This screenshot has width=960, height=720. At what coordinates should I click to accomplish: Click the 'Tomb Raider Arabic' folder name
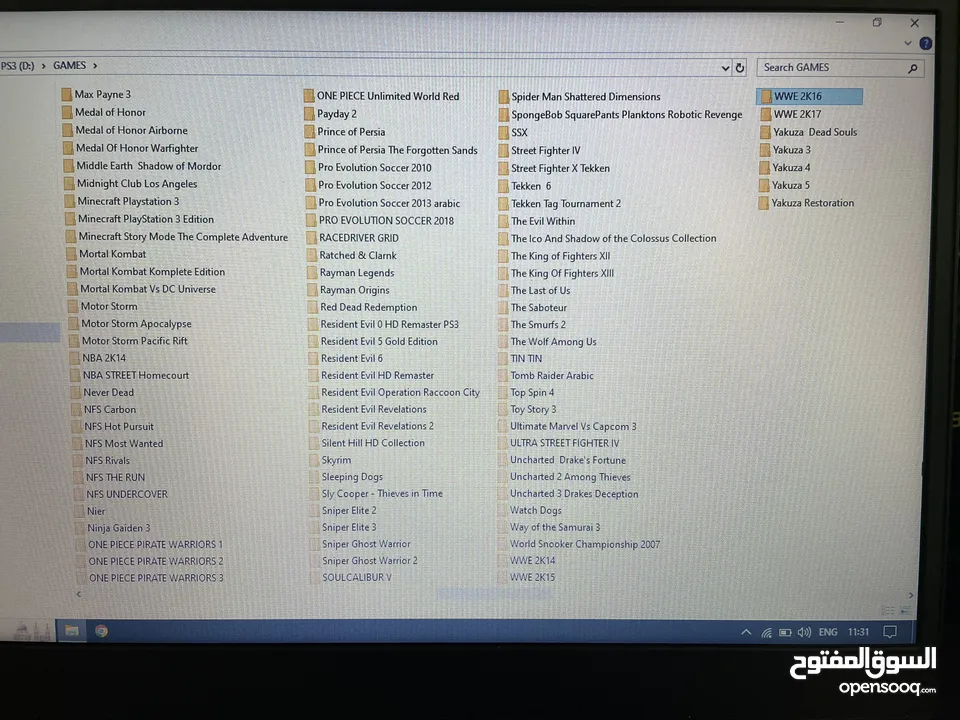(552, 375)
